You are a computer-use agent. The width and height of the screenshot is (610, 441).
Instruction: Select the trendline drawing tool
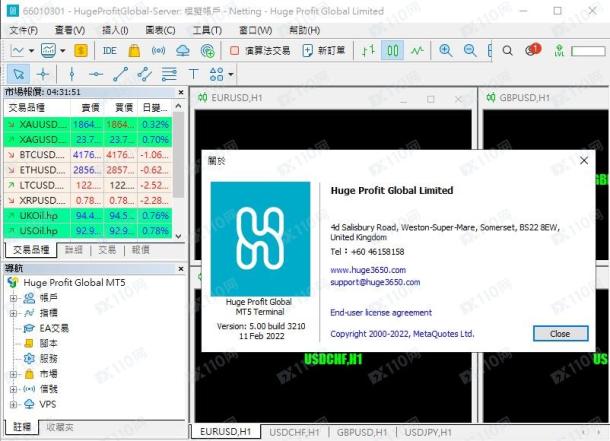point(120,74)
